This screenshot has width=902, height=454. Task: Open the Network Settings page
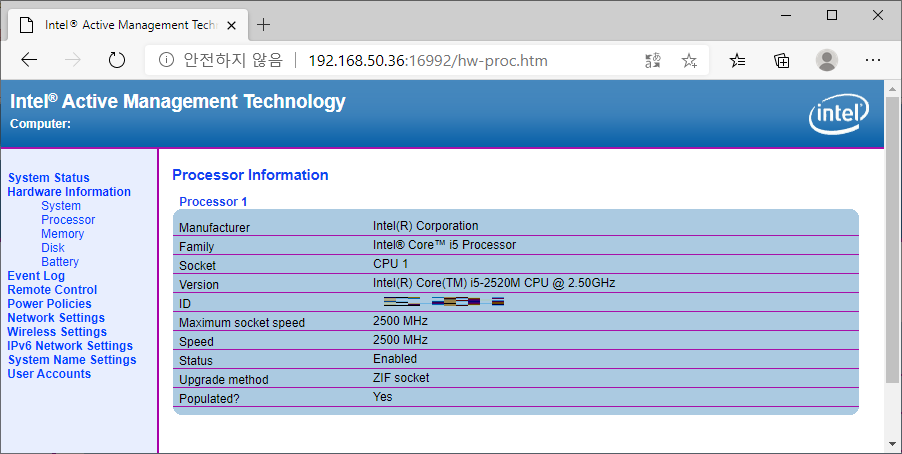pyautogui.click(x=56, y=318)
